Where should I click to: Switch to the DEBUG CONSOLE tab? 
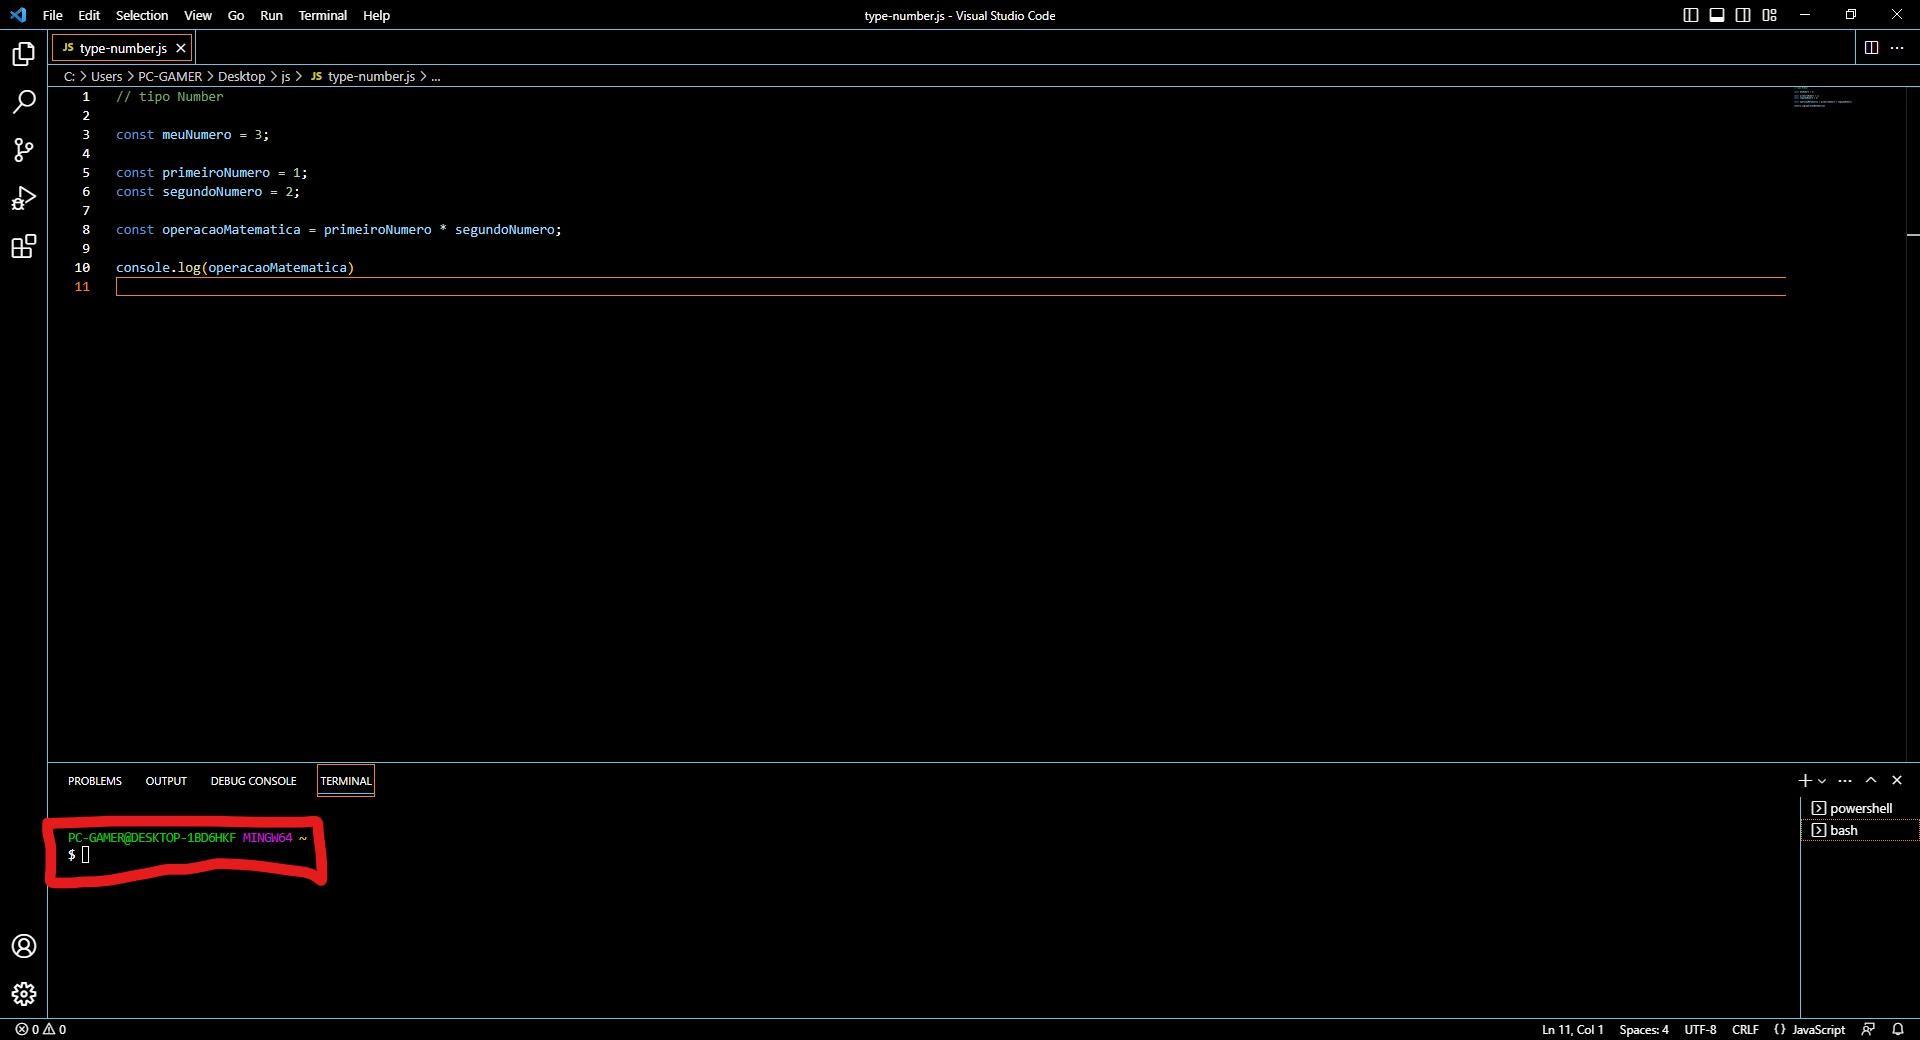(x=253, y=781)
